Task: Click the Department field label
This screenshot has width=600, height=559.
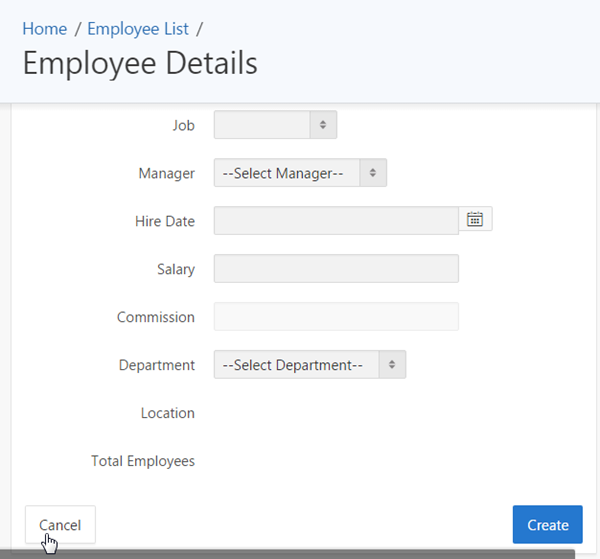Action: (x=157, y=365)
